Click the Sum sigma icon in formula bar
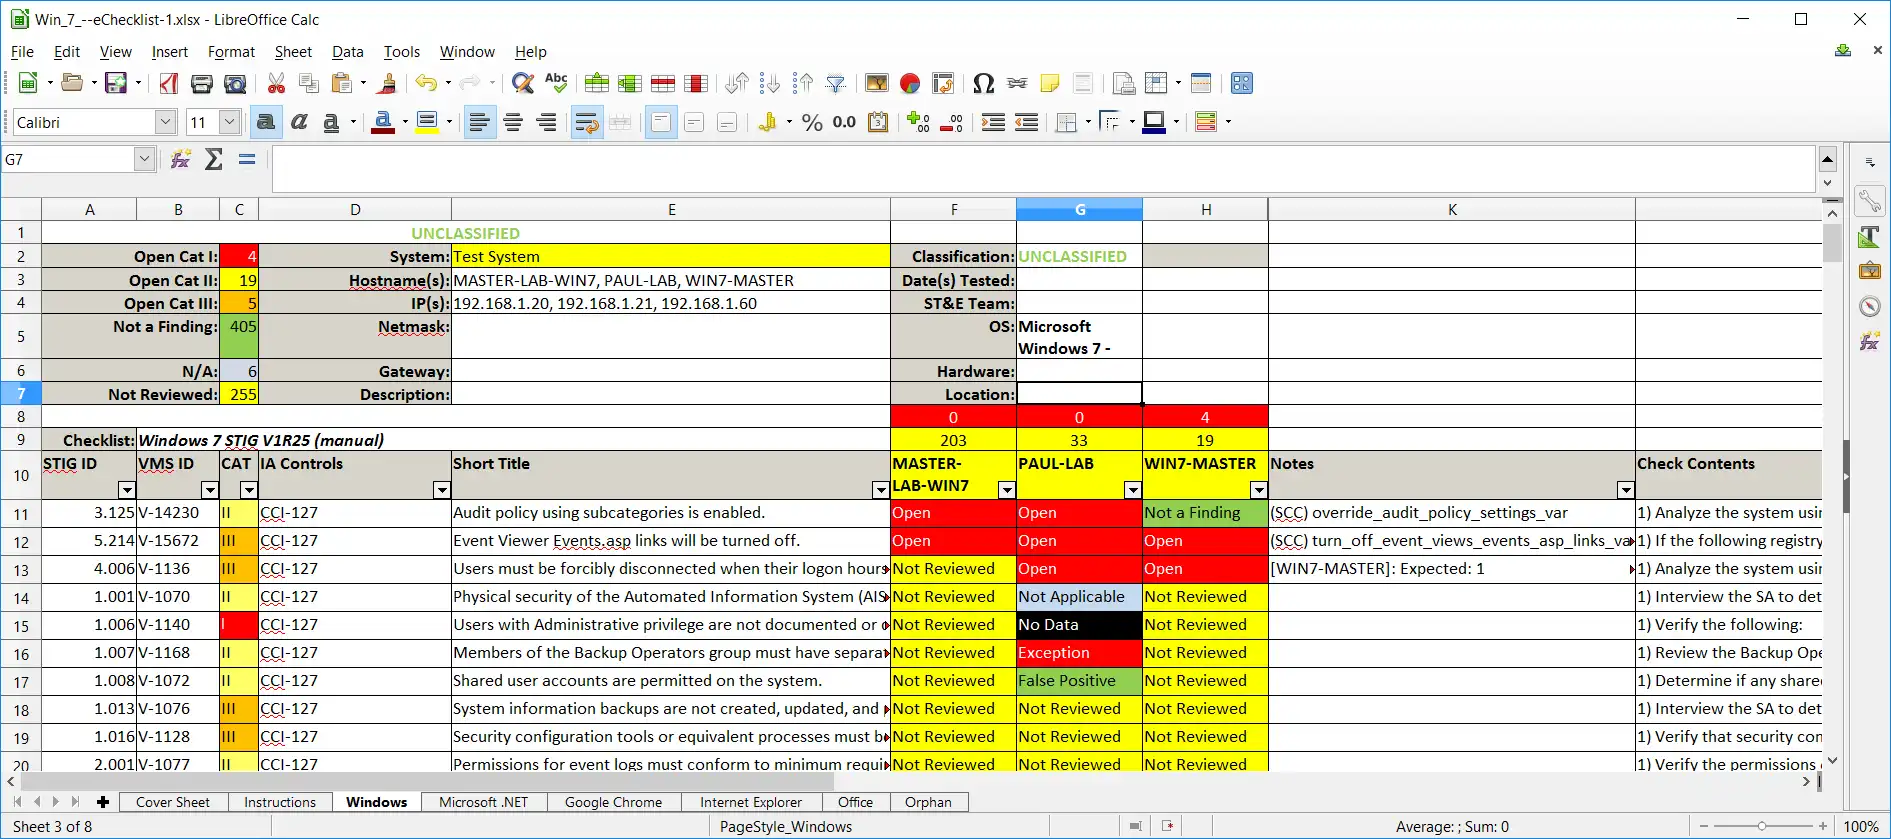This screenshot has width=1891, height=839. (x=213, y=160)
